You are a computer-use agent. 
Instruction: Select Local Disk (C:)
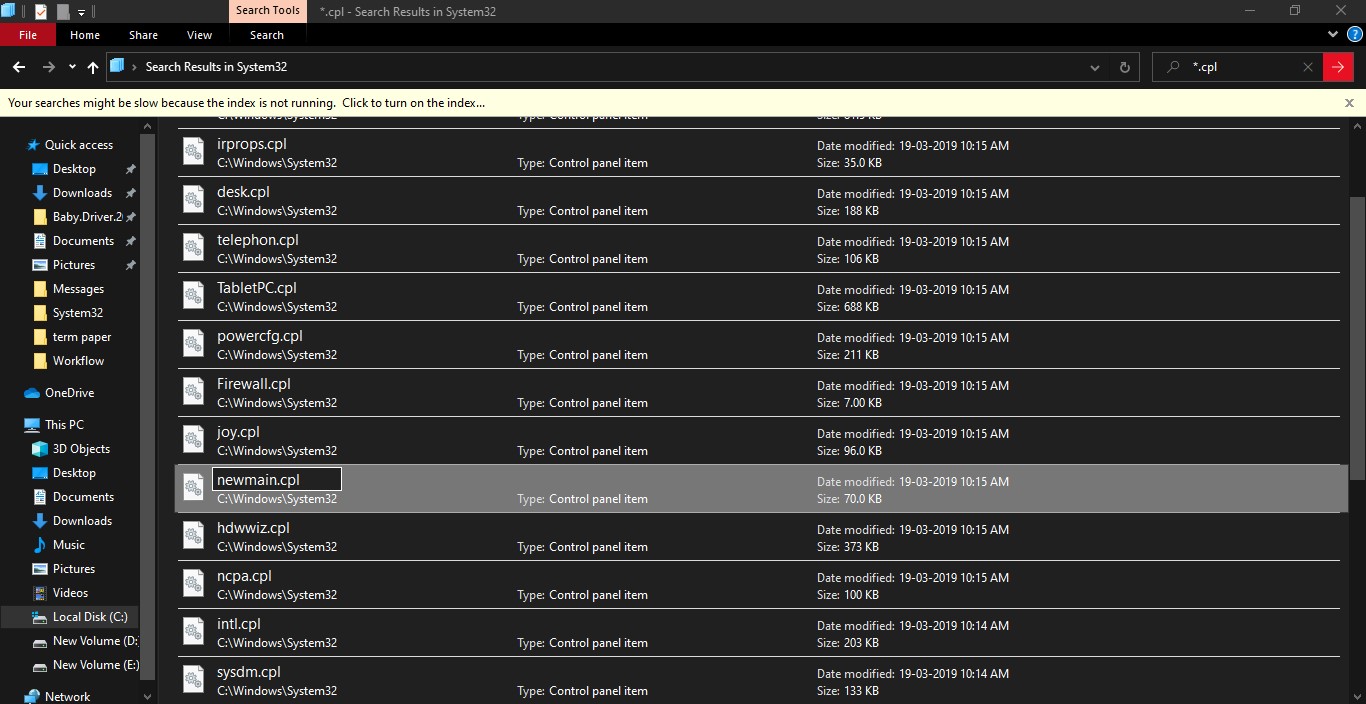[90, 617]
